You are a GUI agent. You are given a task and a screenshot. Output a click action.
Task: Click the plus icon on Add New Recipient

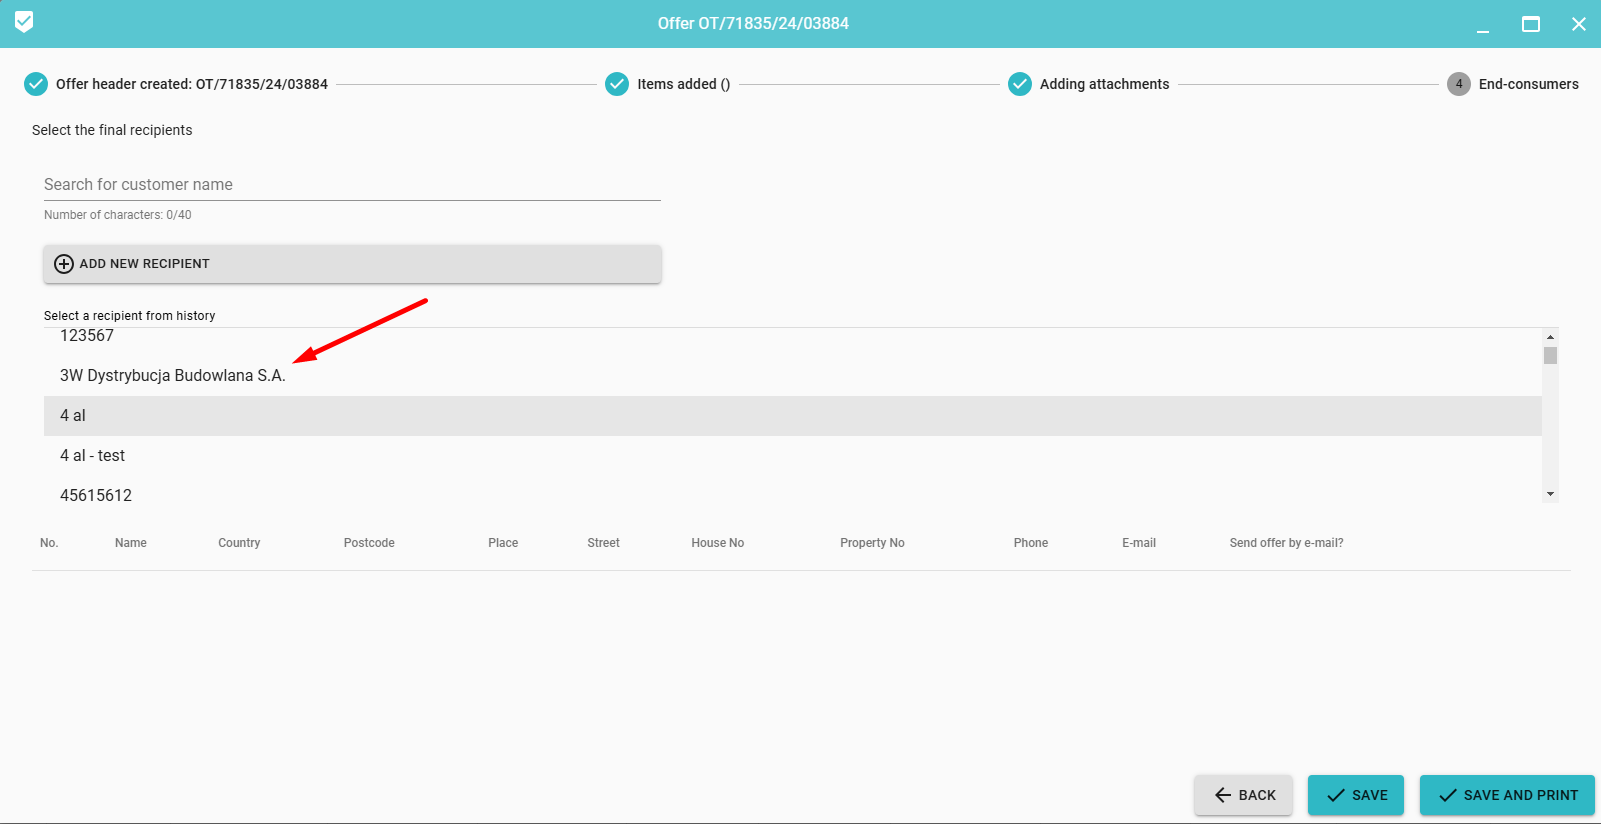pos(64,264)
